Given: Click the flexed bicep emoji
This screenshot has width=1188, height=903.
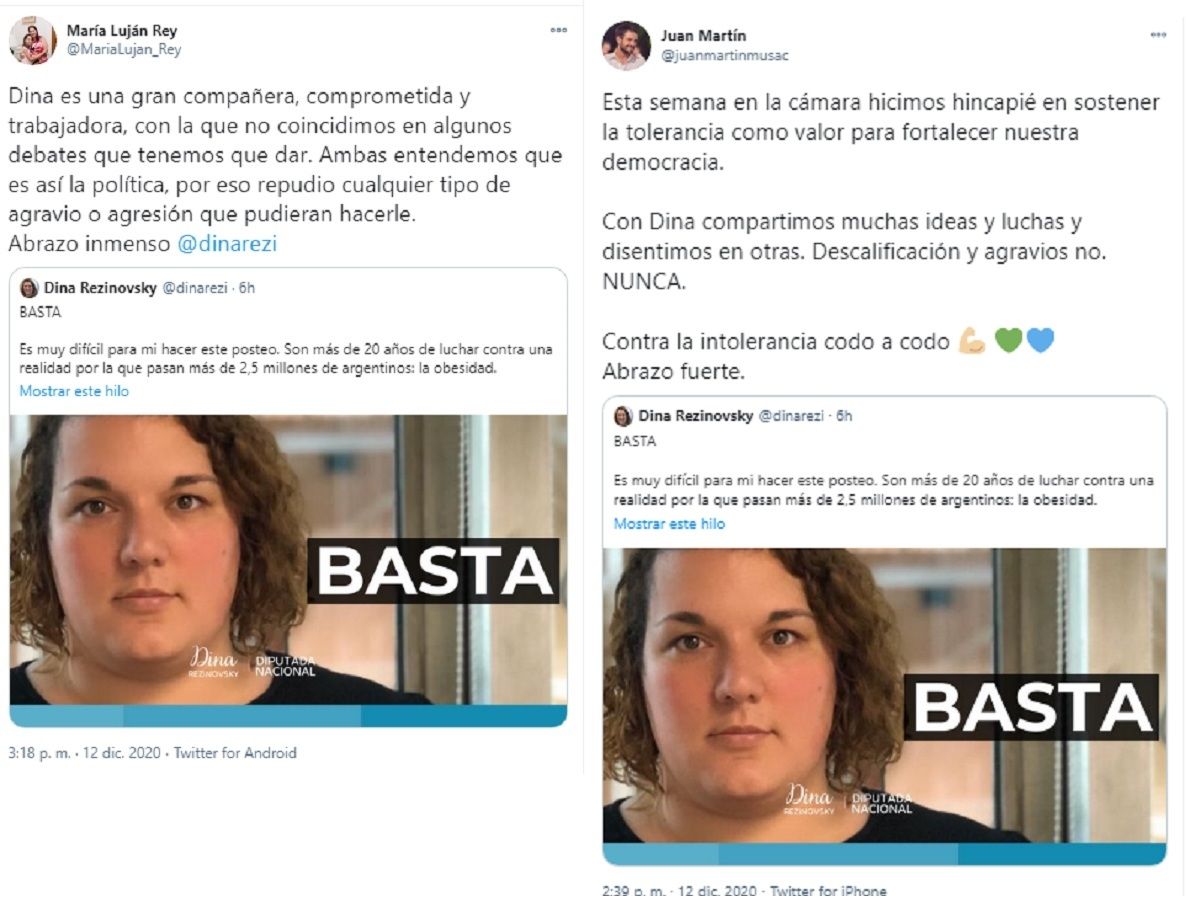Looking at the screenshot, I should tap(972, 341).
